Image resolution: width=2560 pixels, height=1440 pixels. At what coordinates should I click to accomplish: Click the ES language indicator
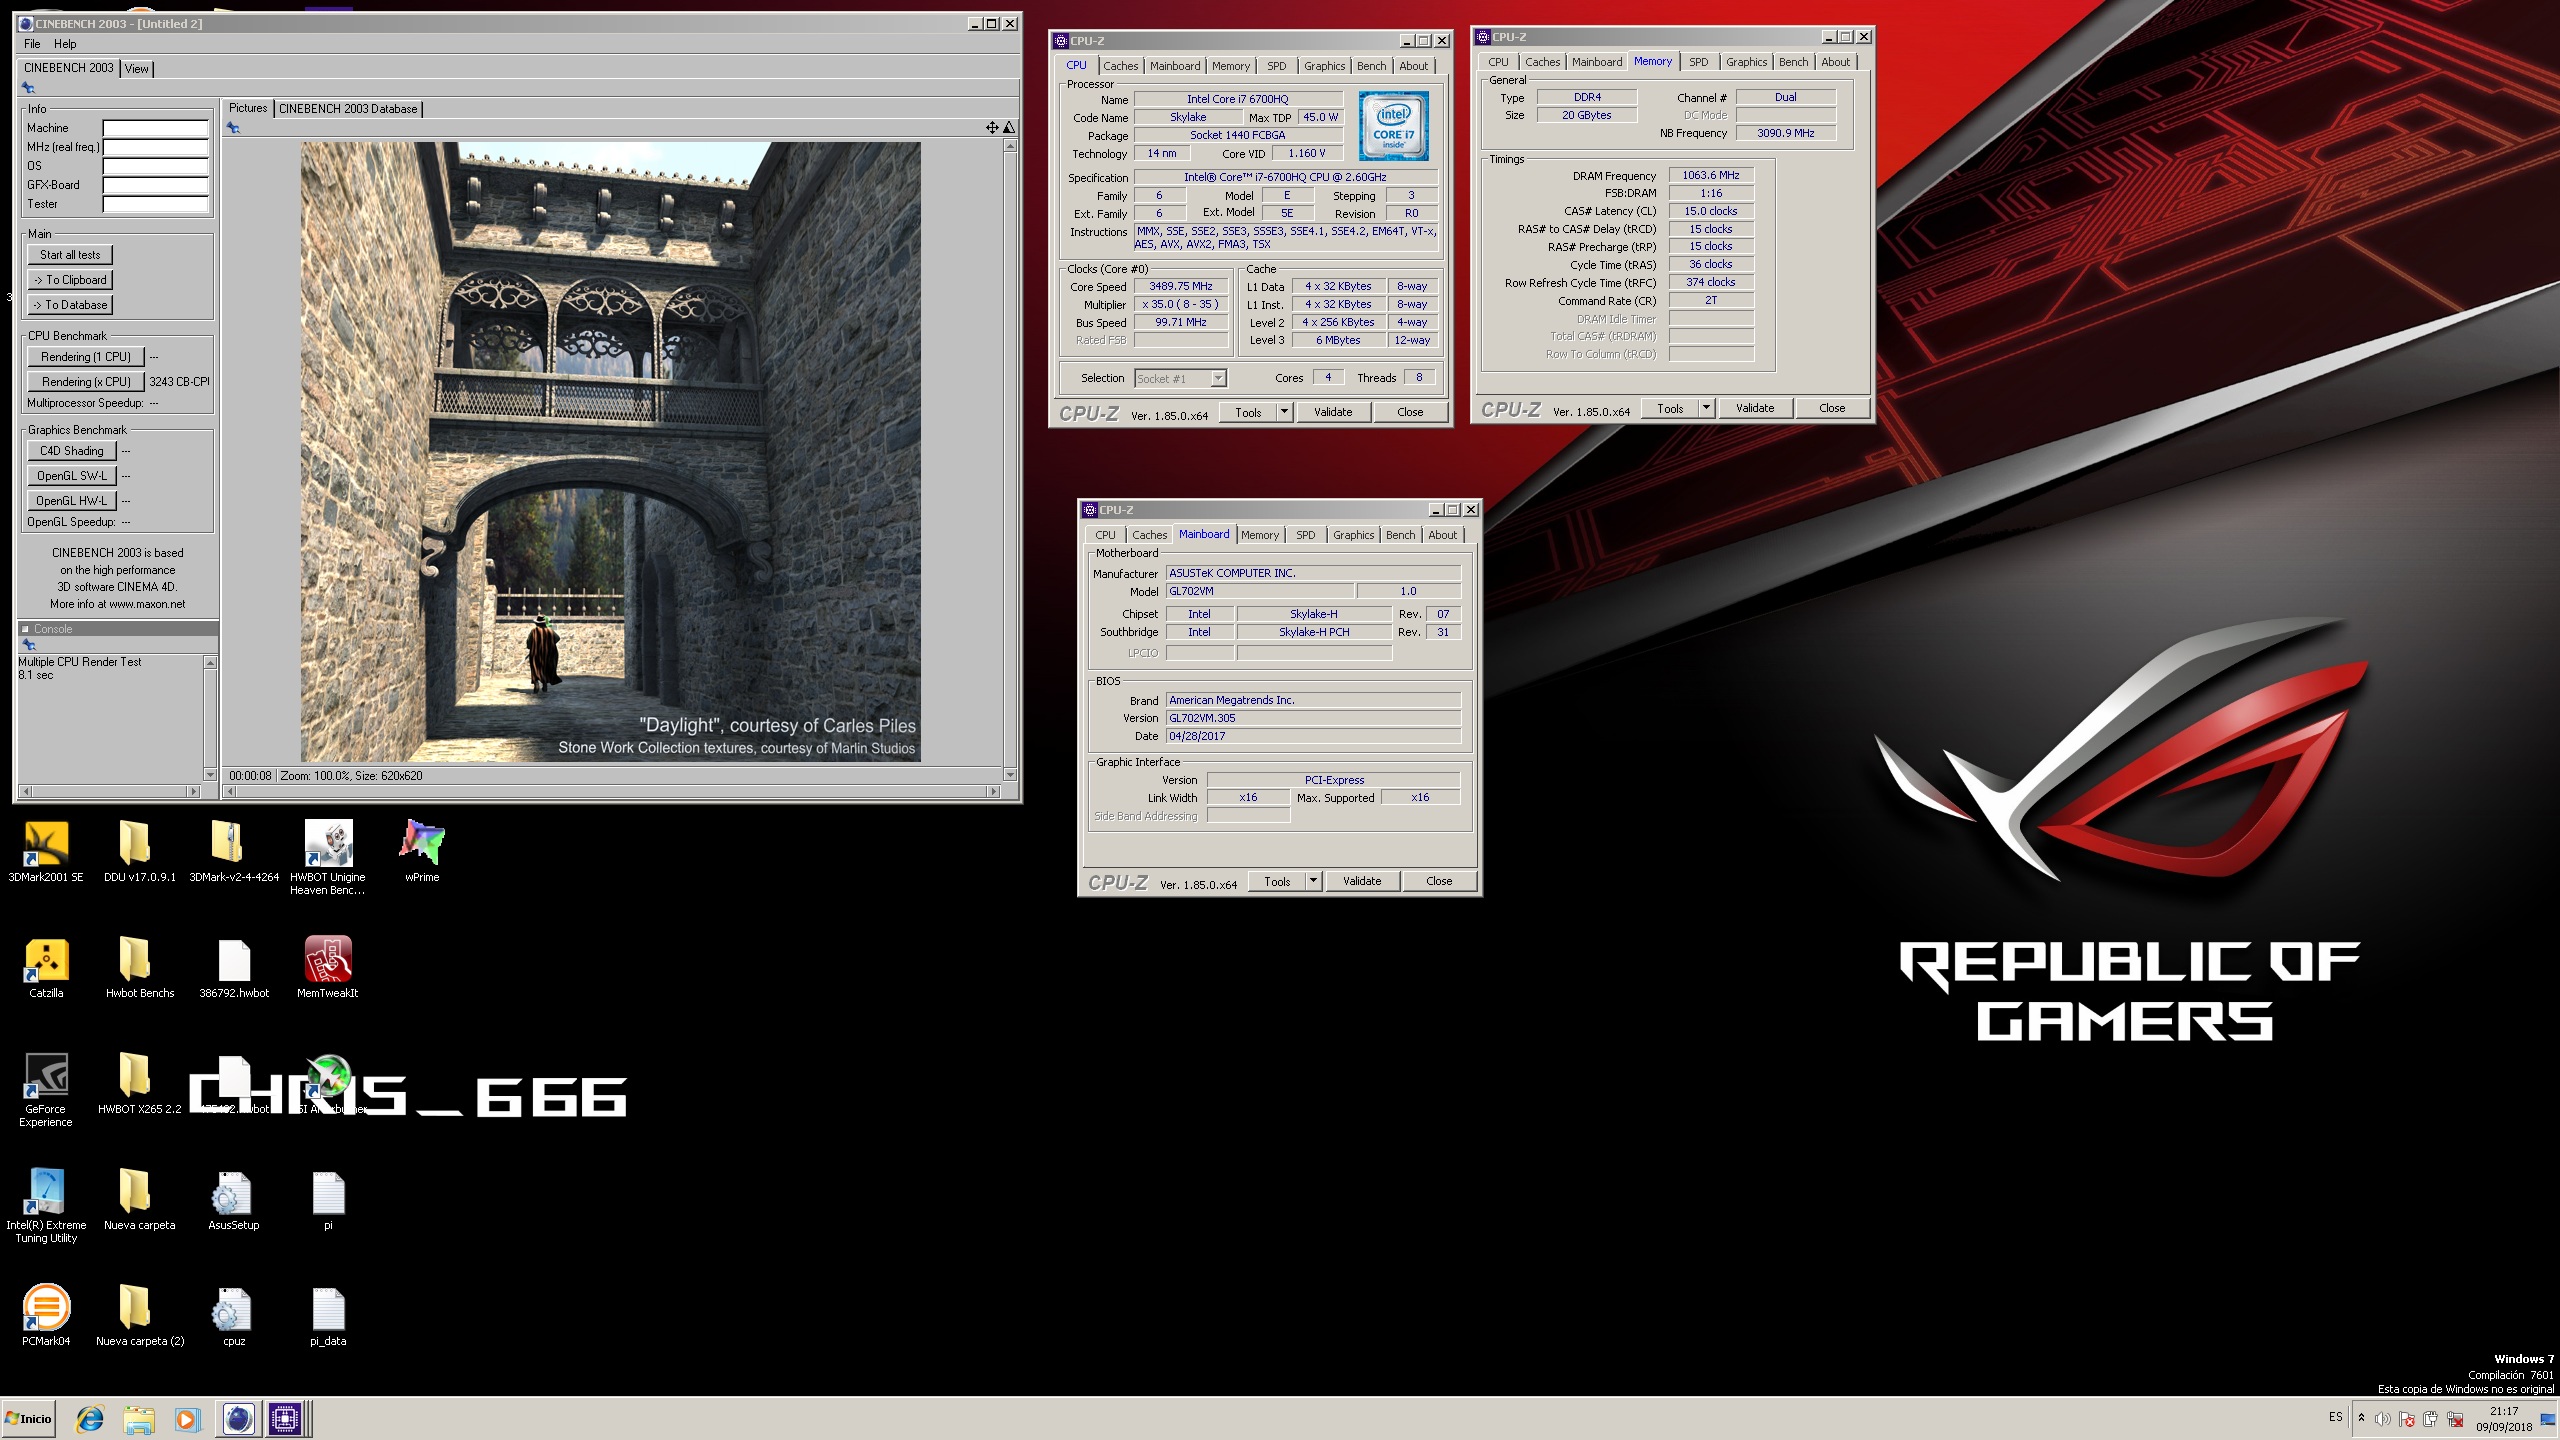pos(2335,1418)
